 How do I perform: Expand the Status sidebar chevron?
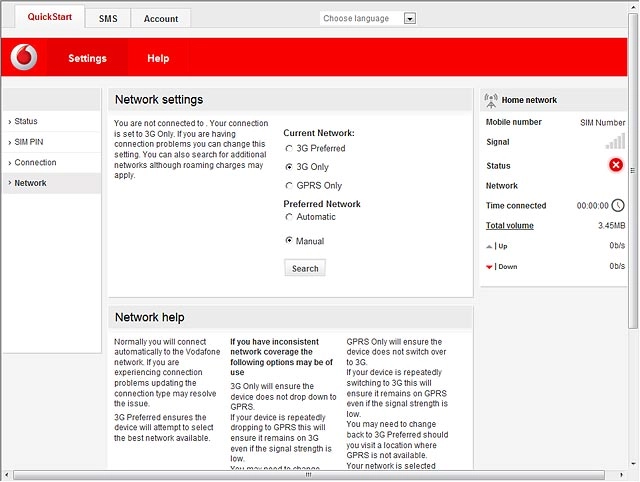[9, 122]
